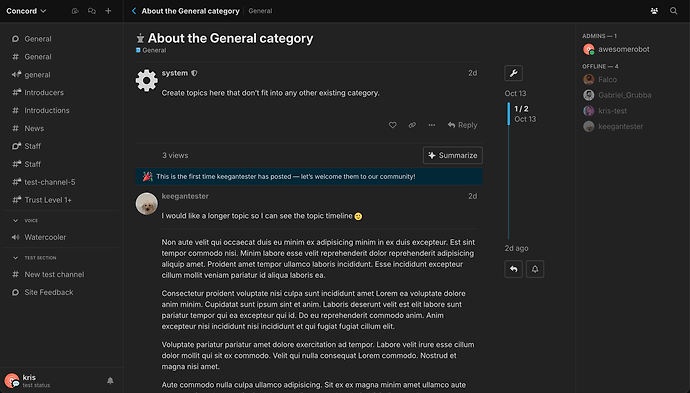Toggle the members list icon

tap(654, 11)
